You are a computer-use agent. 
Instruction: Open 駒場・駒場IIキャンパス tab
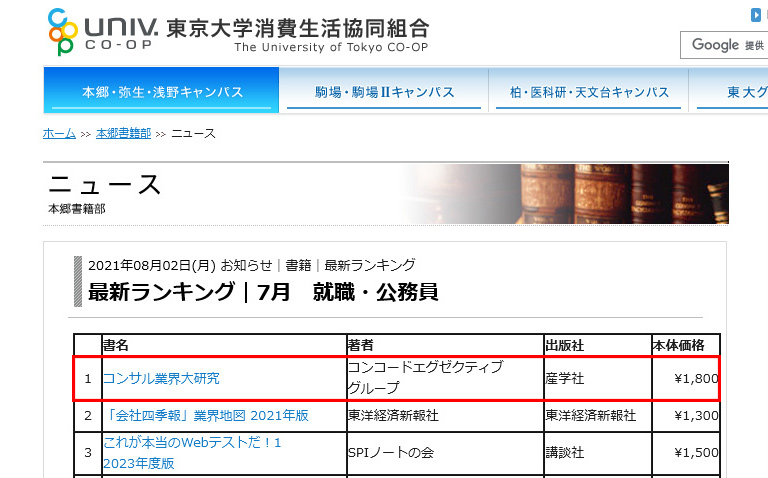tap(384, 91)
